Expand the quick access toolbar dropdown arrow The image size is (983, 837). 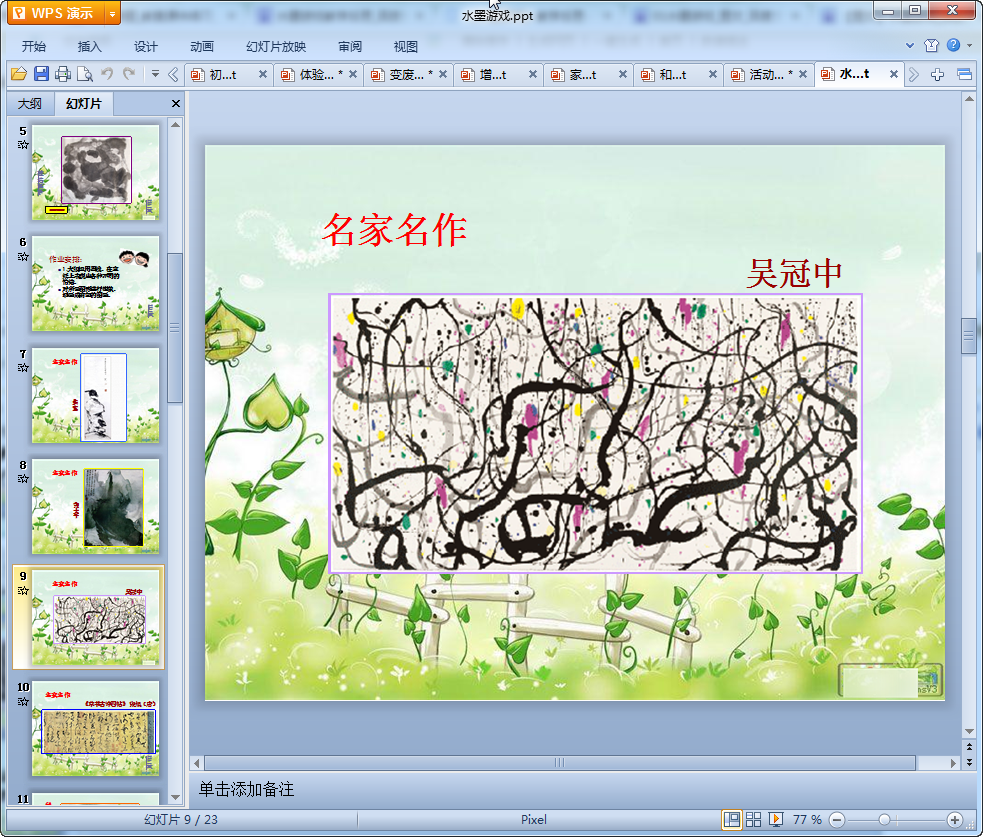click(x=155, y=75)
